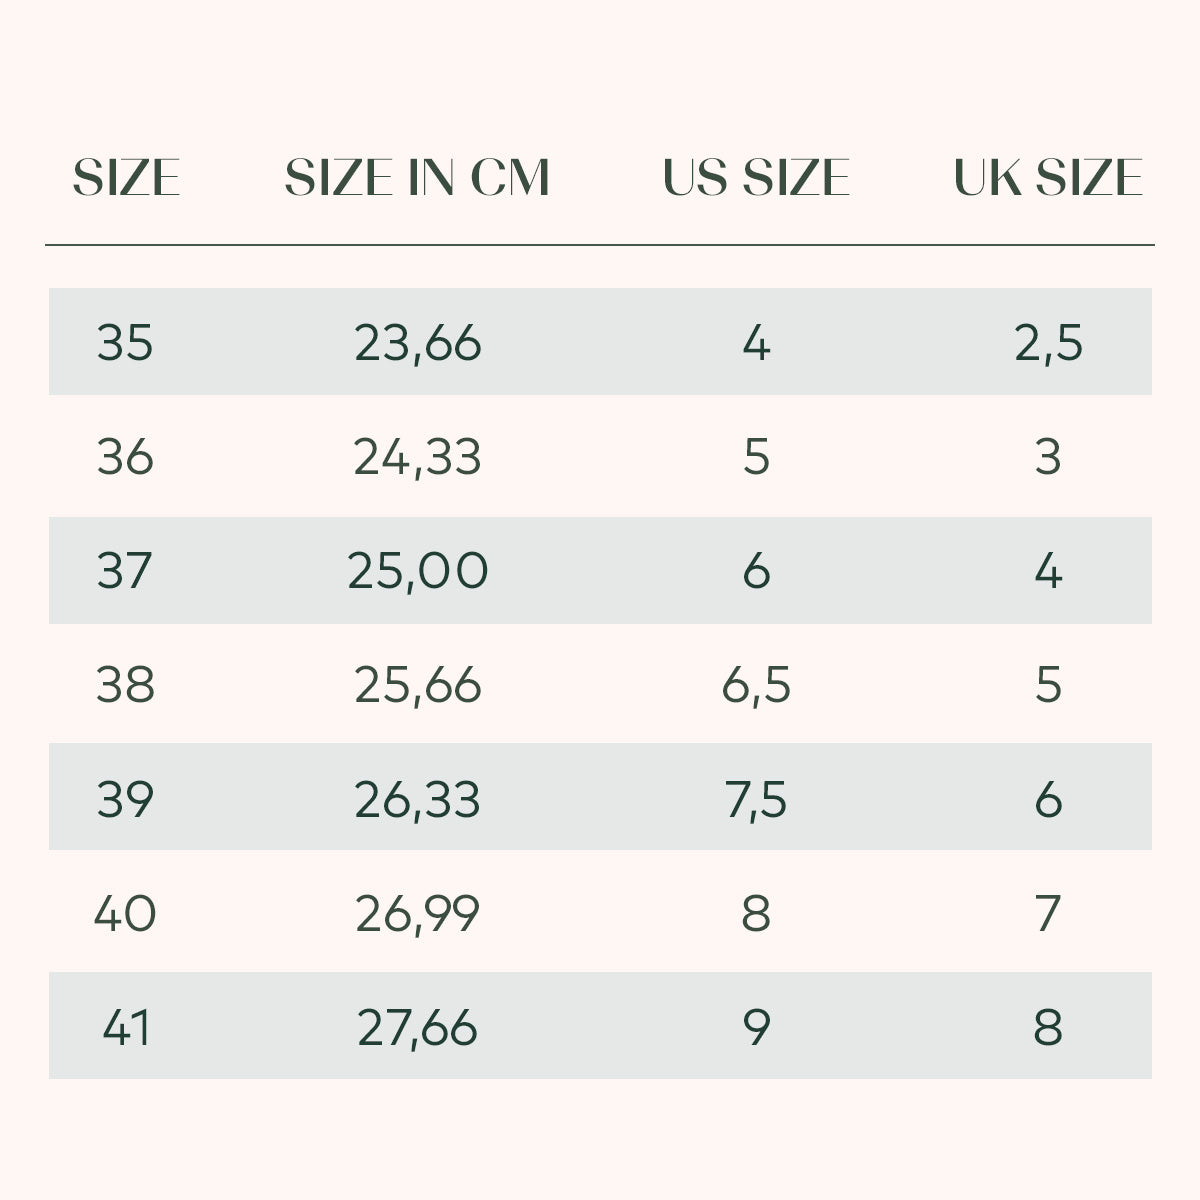
Task: Click the 24,33 cm measurement
Action: [418, 457]
